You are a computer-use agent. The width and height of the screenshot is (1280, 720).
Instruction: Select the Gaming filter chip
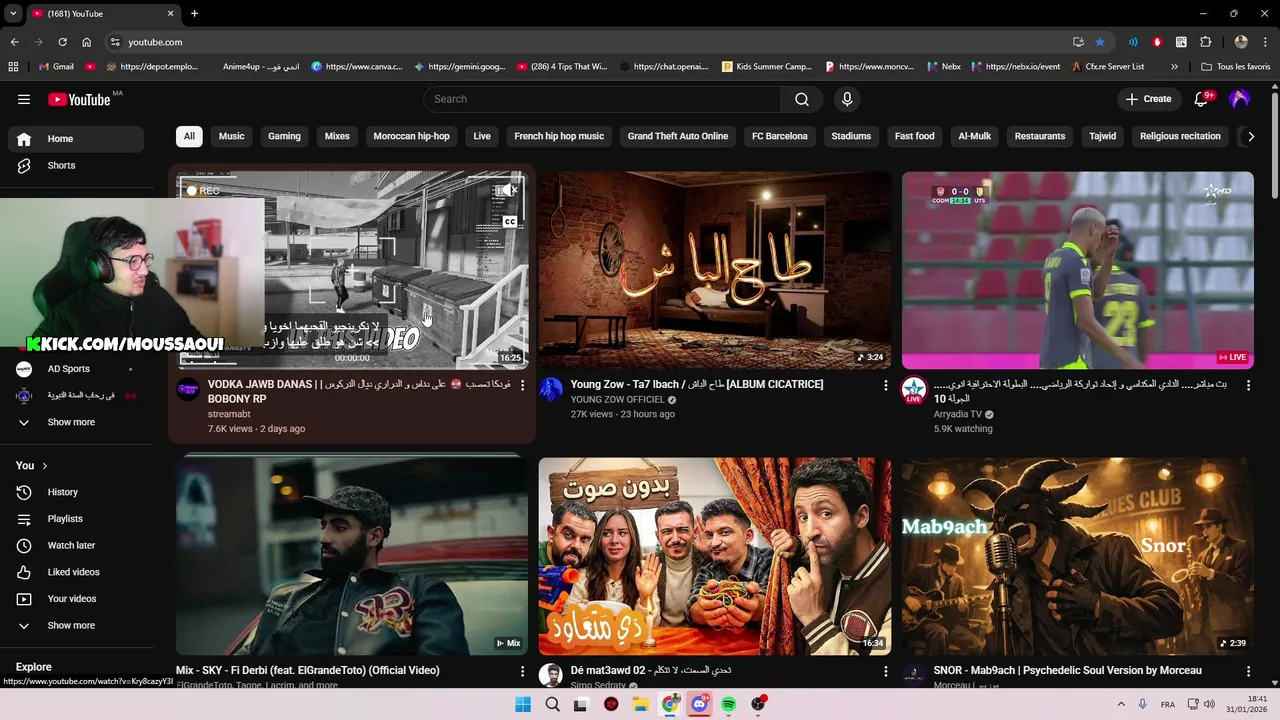tap(284, 136)
